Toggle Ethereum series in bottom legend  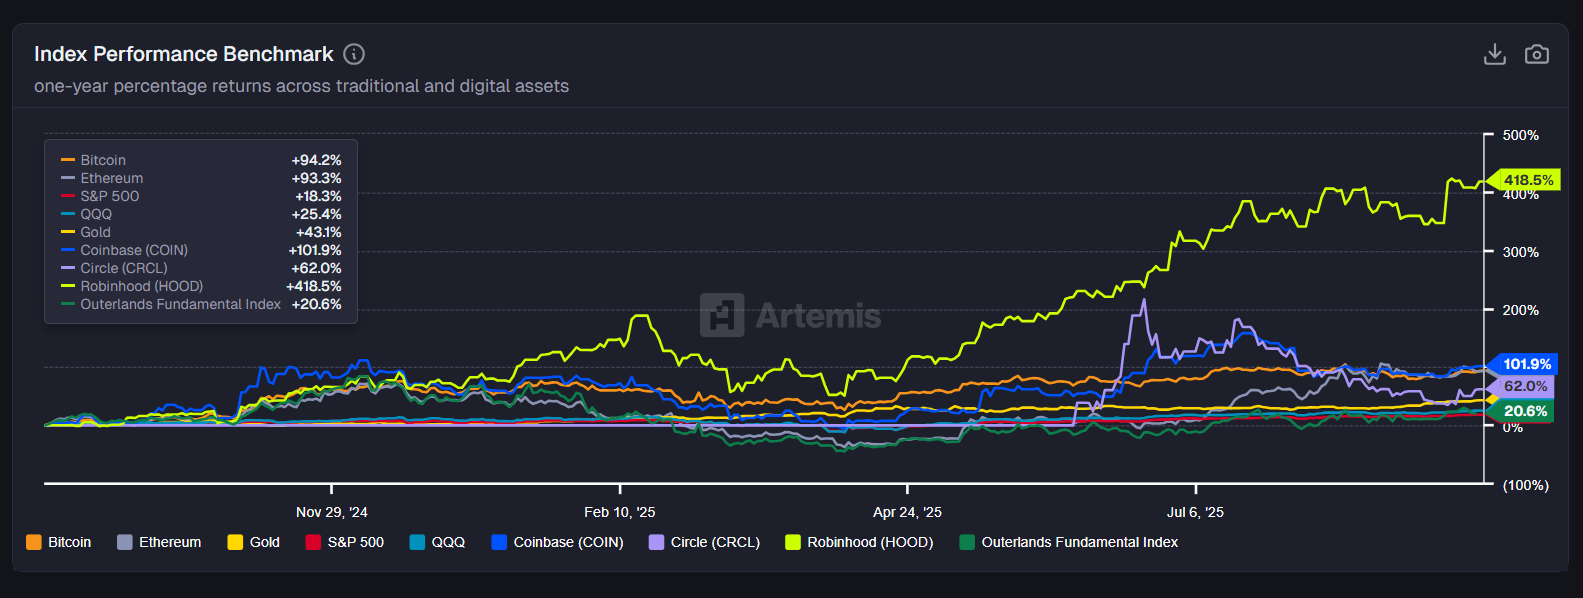click(x=159, y=542)
